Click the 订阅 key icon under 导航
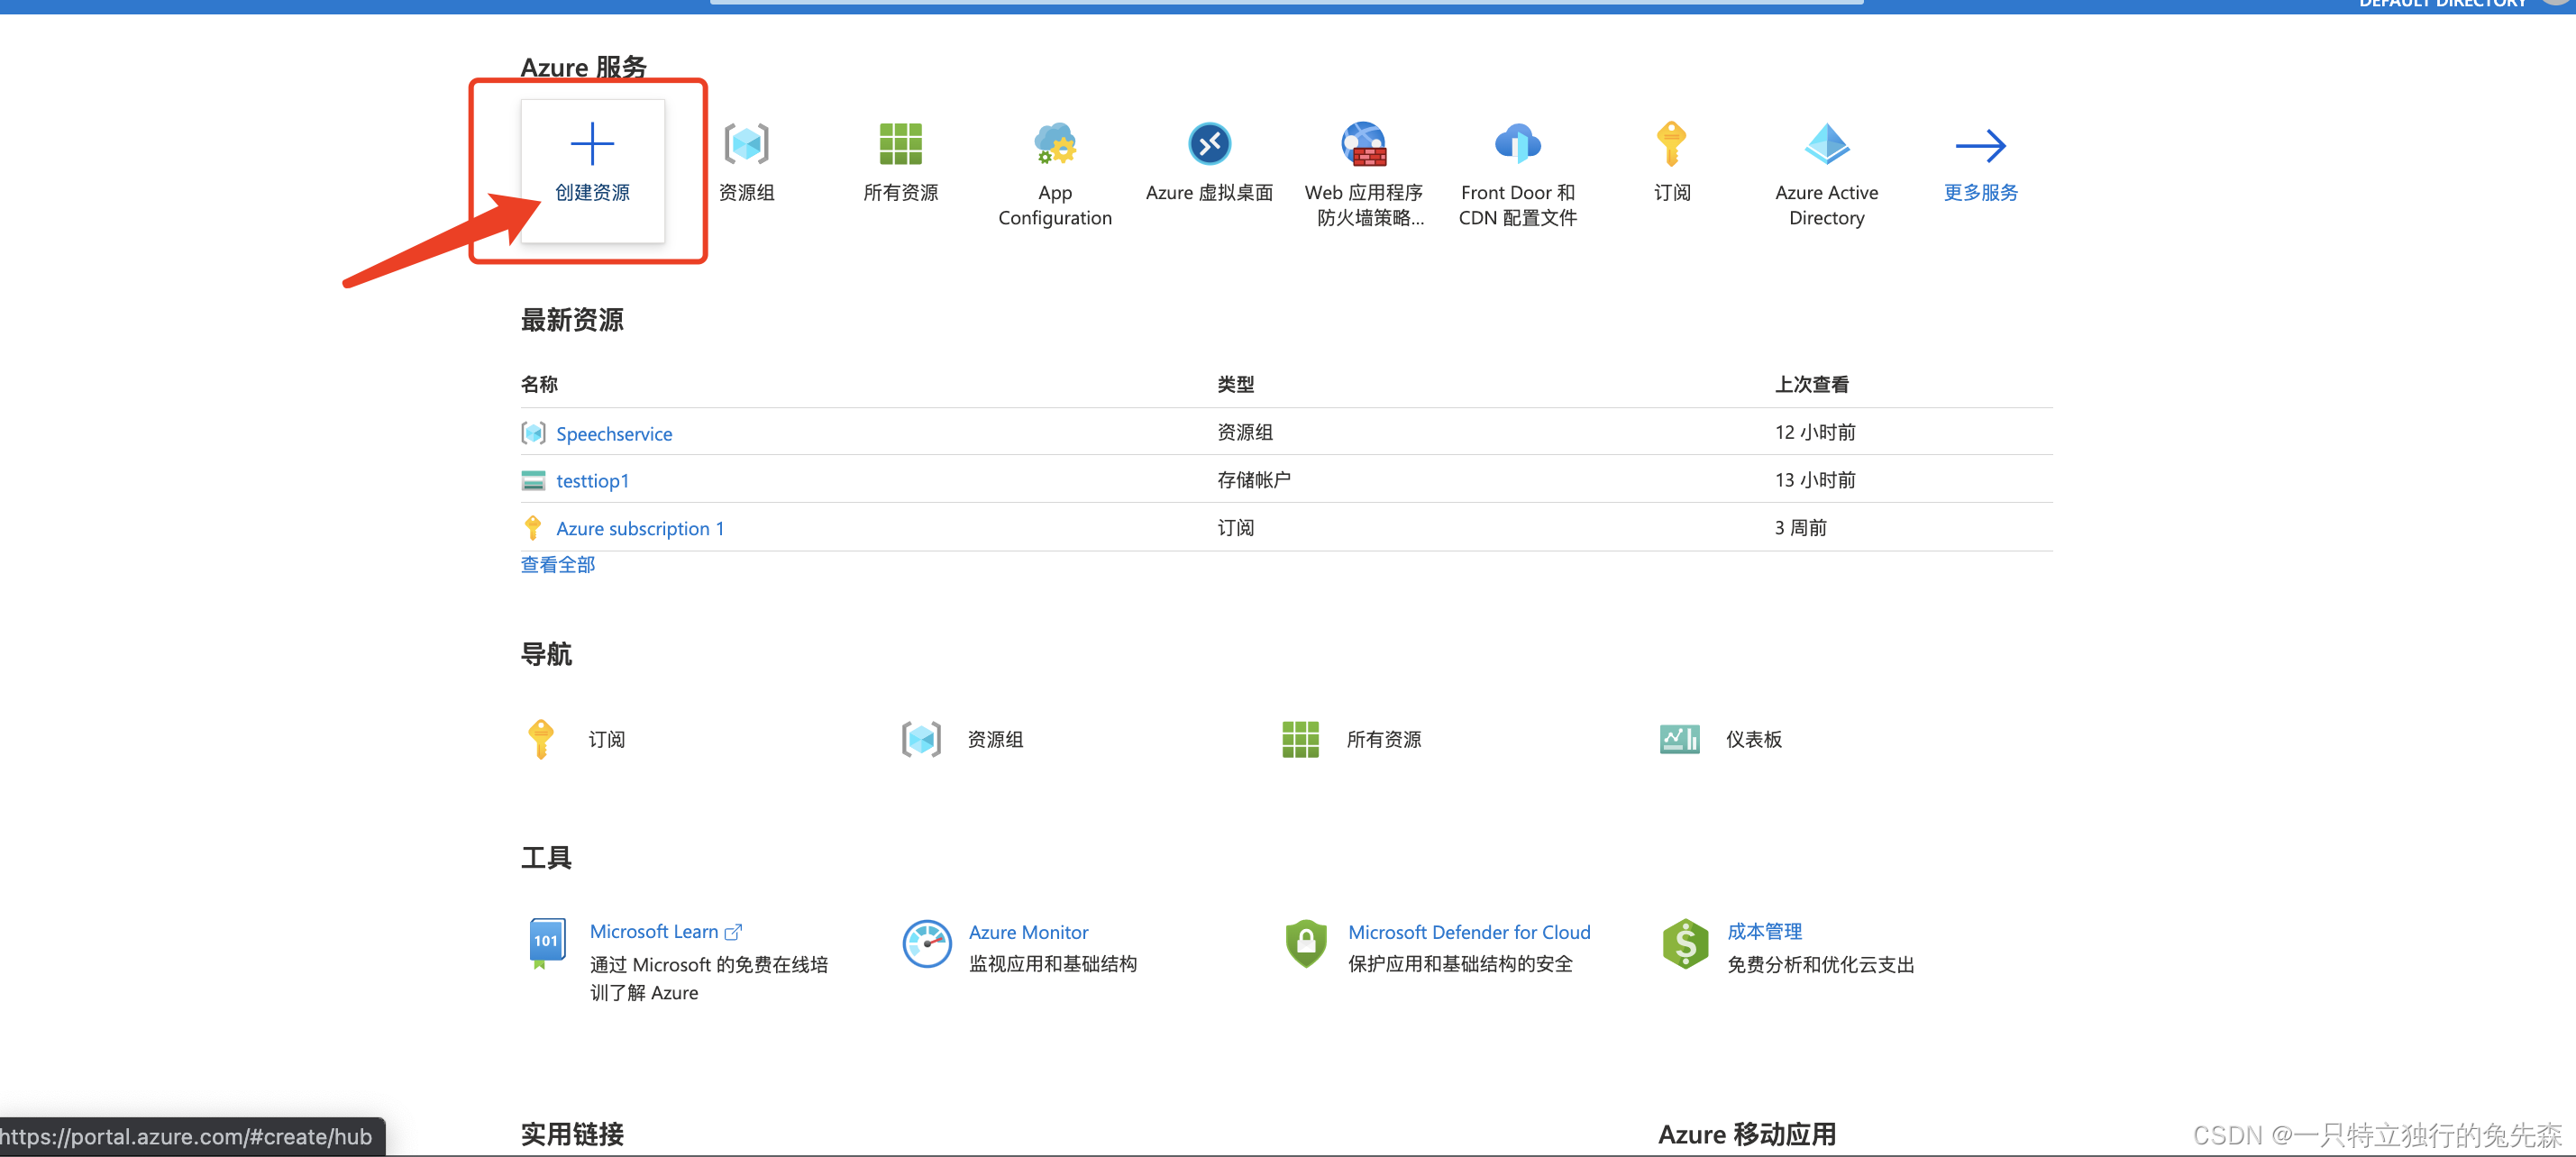Screen dimensions: 2576x1157 coord(541,739)
